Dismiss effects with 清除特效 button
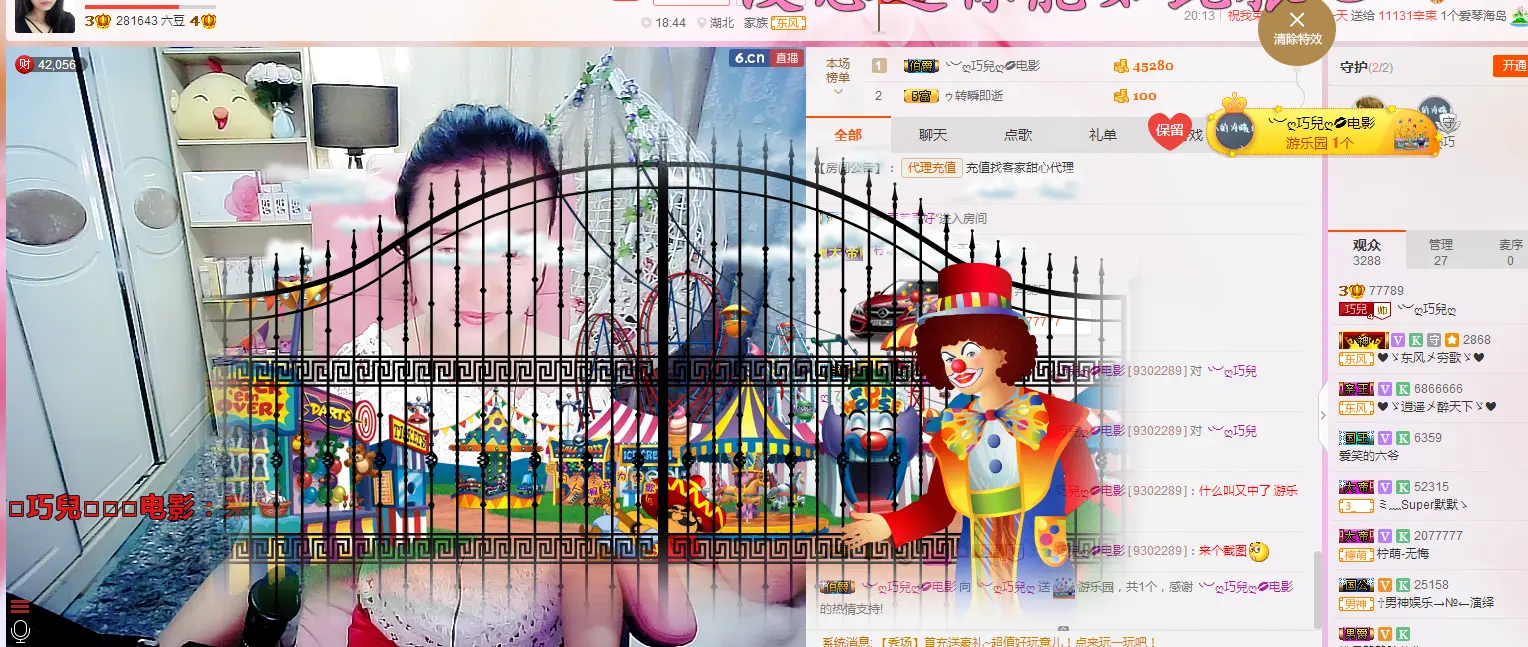The image size is (1528, 647). [1297, 28]
